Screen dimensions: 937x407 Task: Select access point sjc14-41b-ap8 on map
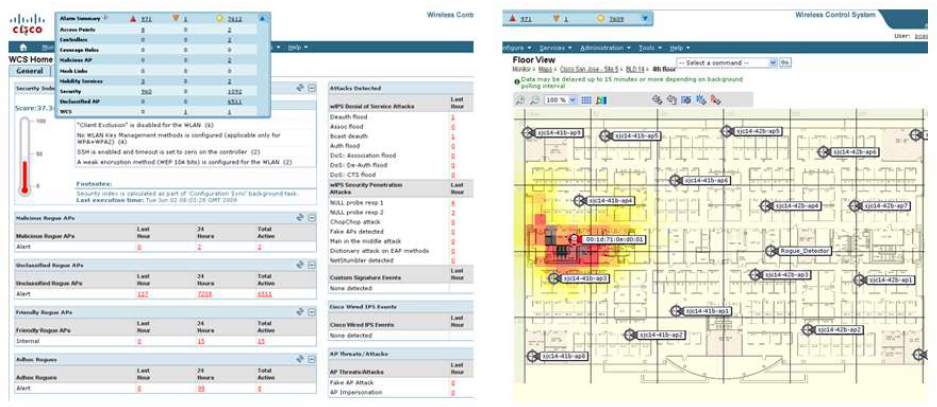(x=558, y=356)
